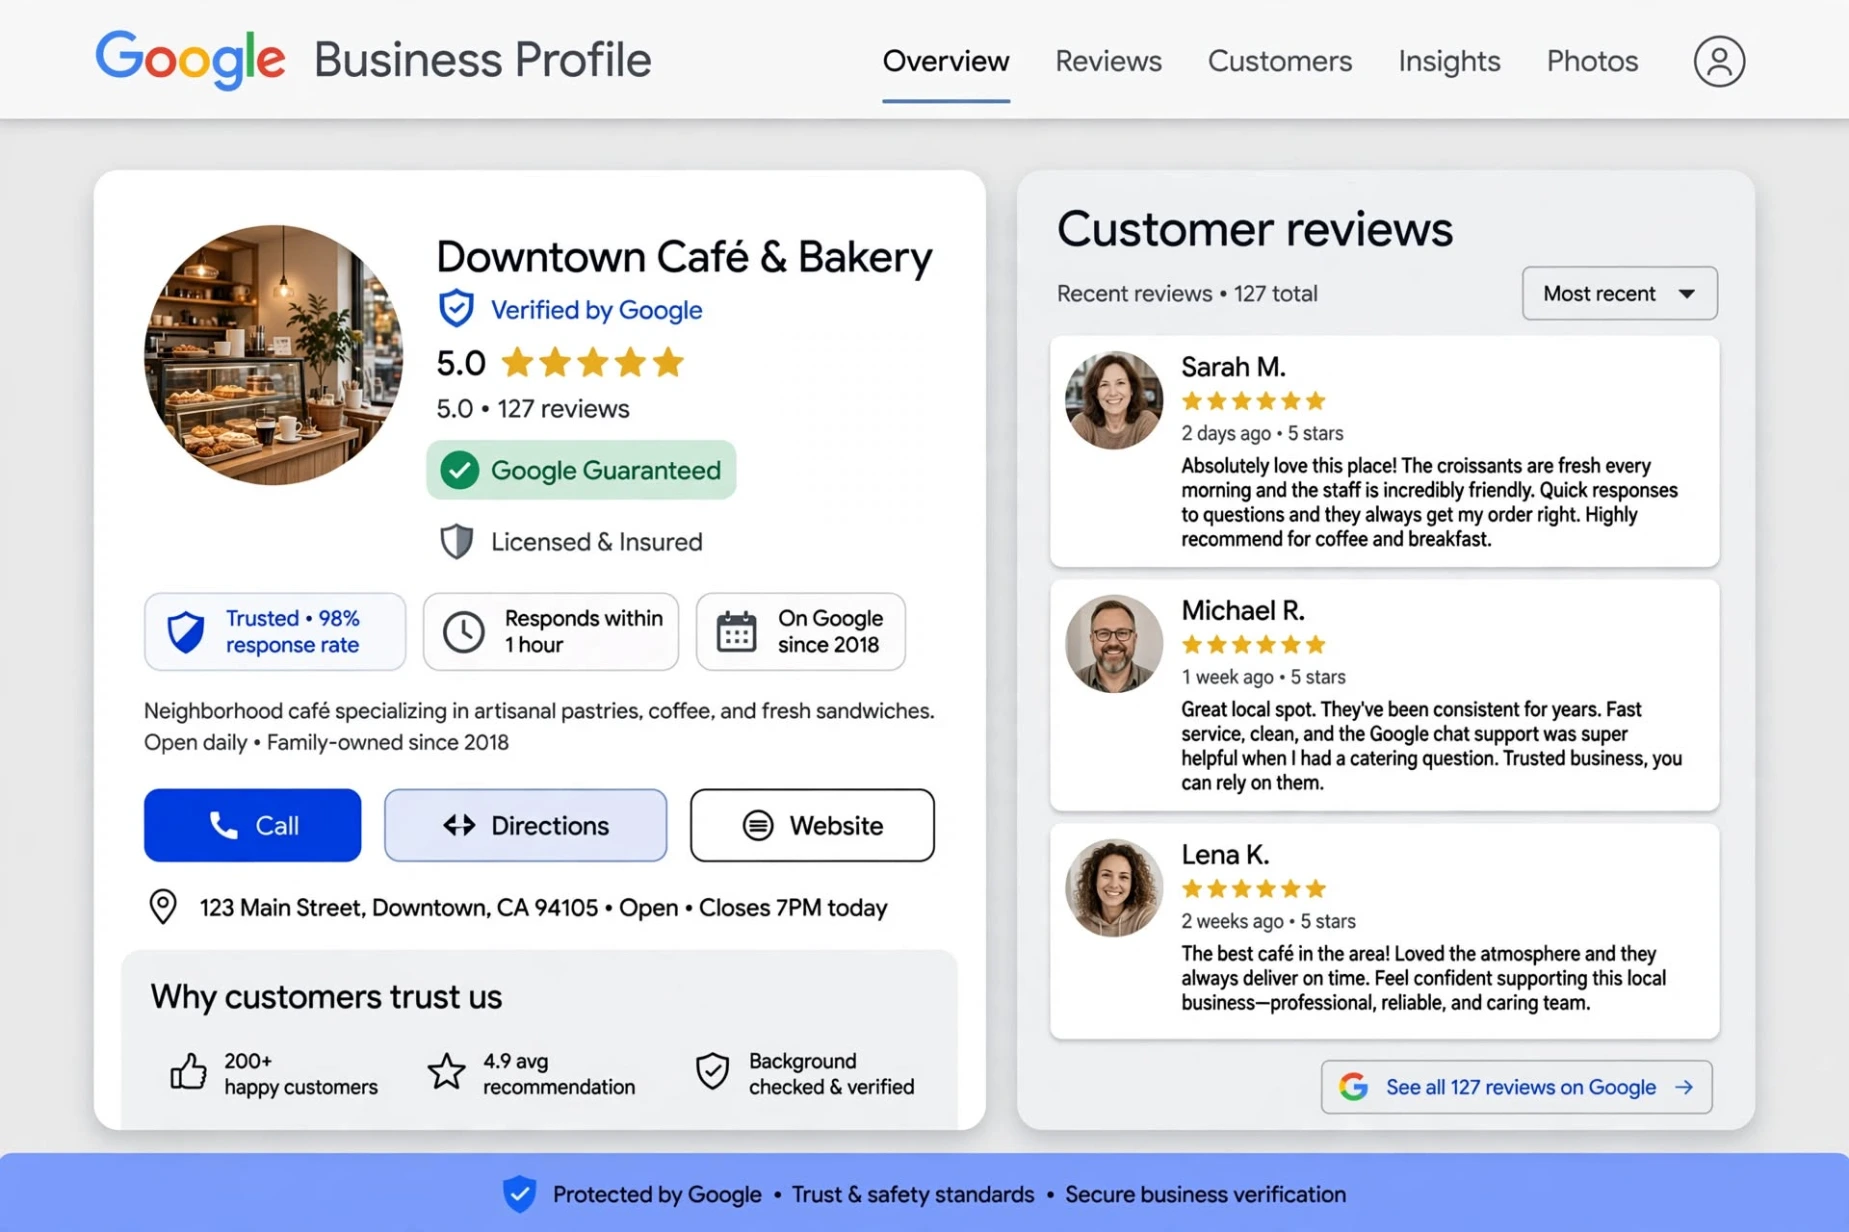Click the Google G icon in reviews link
The height and width of the screenshot is (1232, 1849).
pos(1353,1087)
